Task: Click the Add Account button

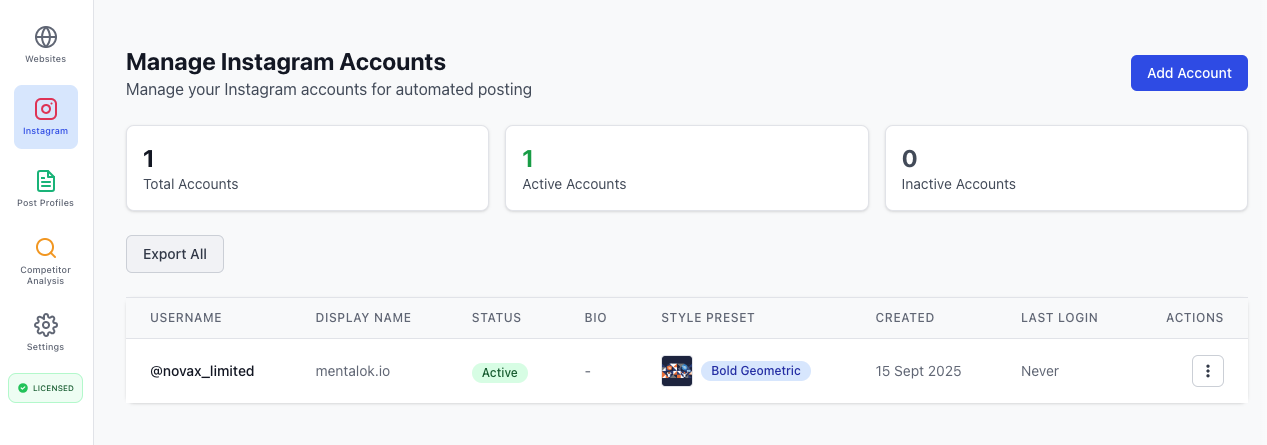Action: [1189, 73]
